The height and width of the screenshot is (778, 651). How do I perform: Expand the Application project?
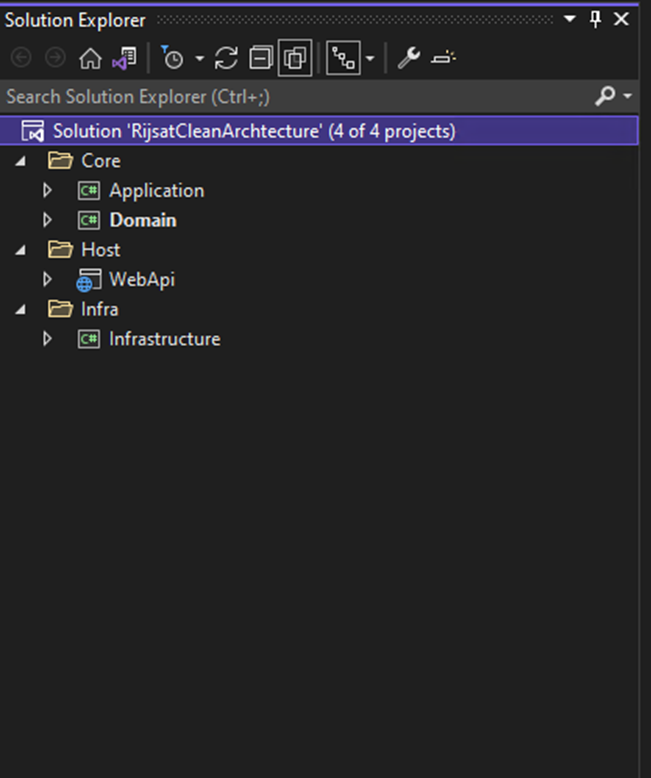pyautogui.click(x=47, y=191)
